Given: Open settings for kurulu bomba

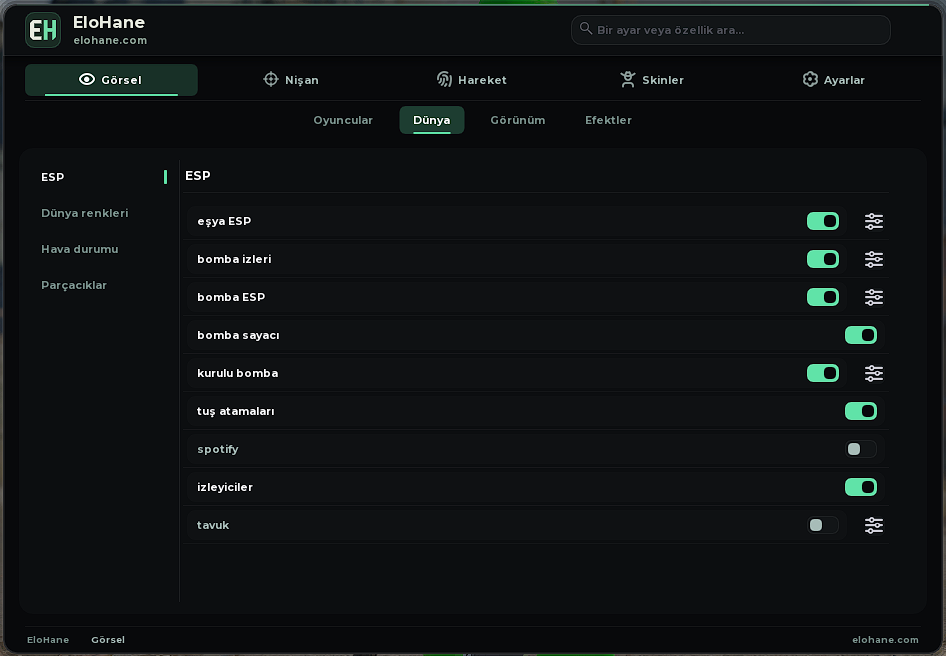Looking at the screenshot, I should pos(874,374).
